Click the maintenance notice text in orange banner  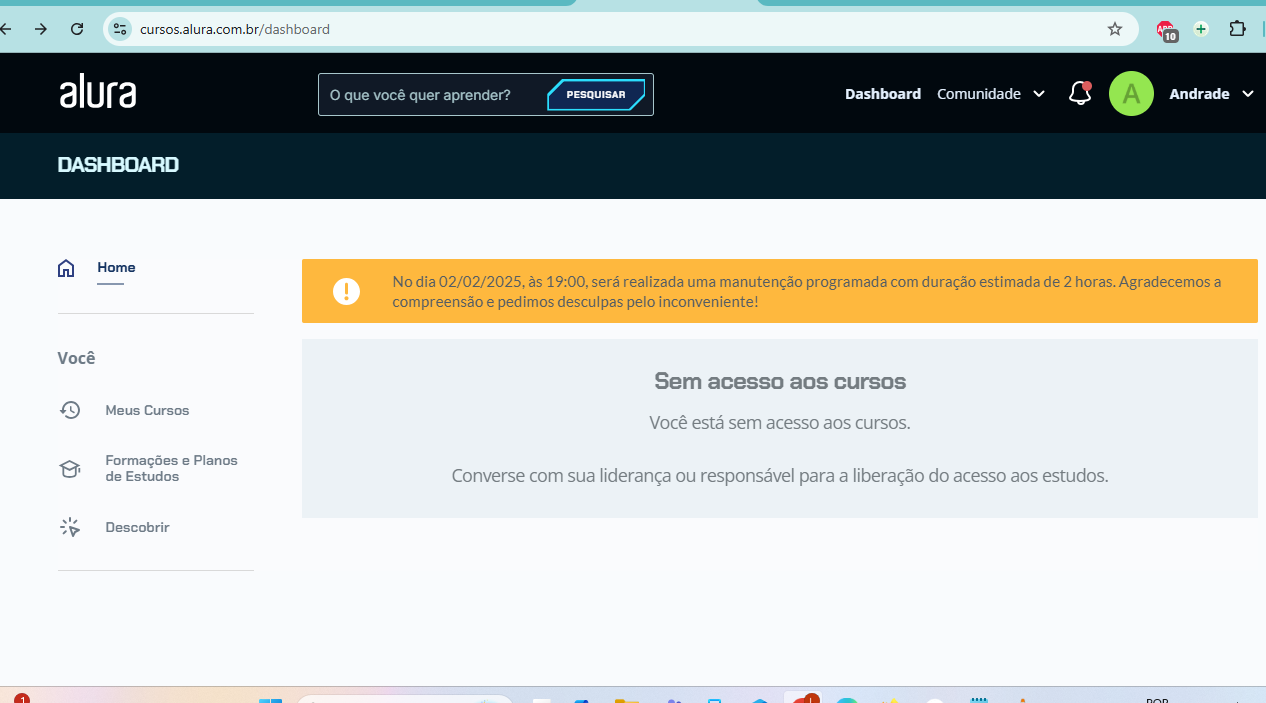click(807, 291)
